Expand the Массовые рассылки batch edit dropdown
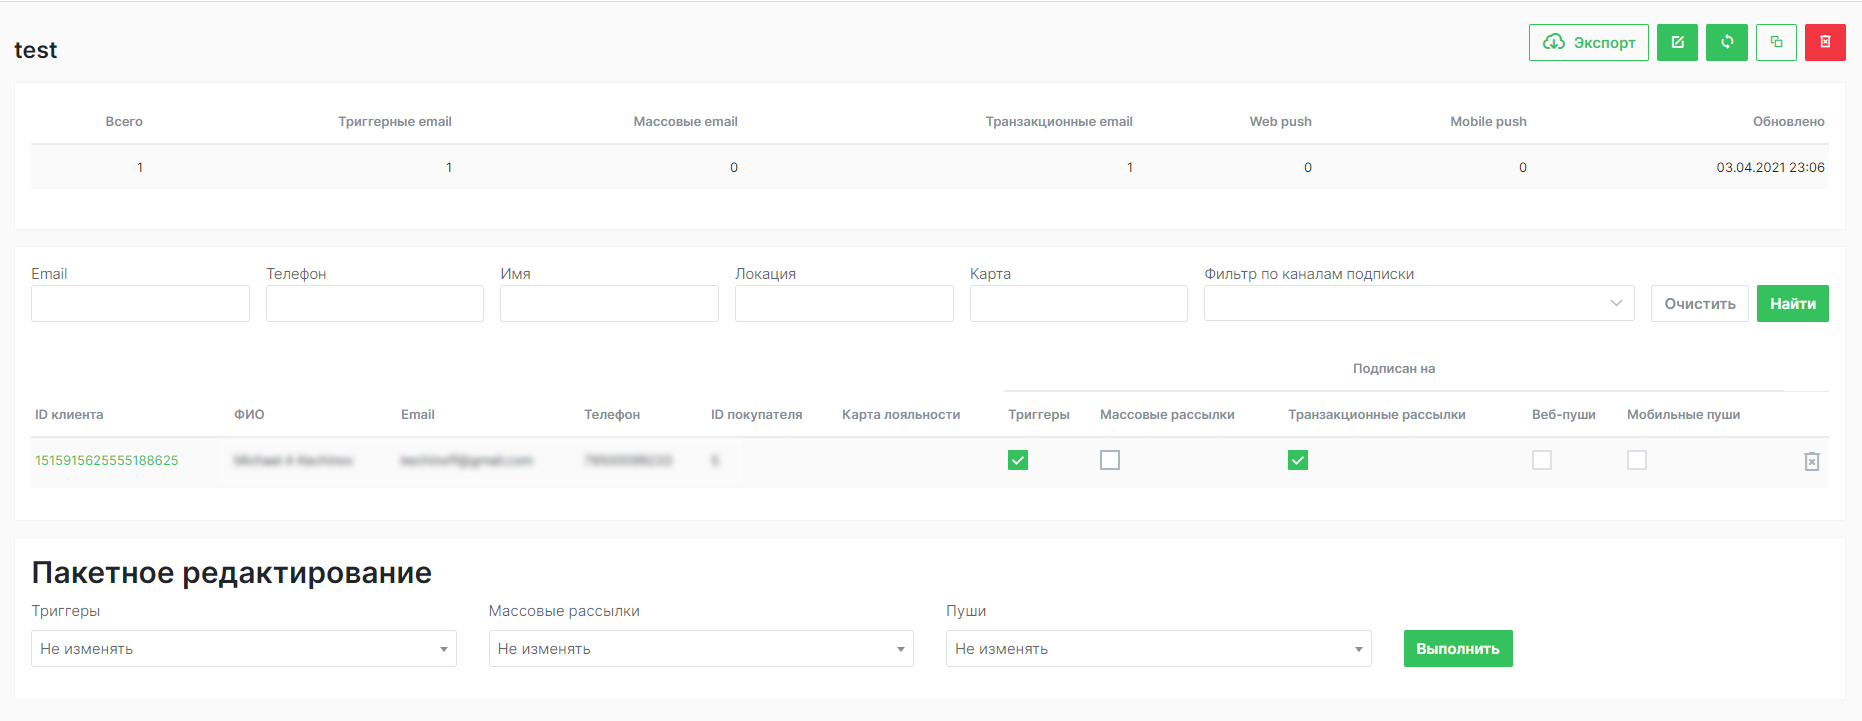This screenshot has width=1862, height=721. click(x=700, y=648)
